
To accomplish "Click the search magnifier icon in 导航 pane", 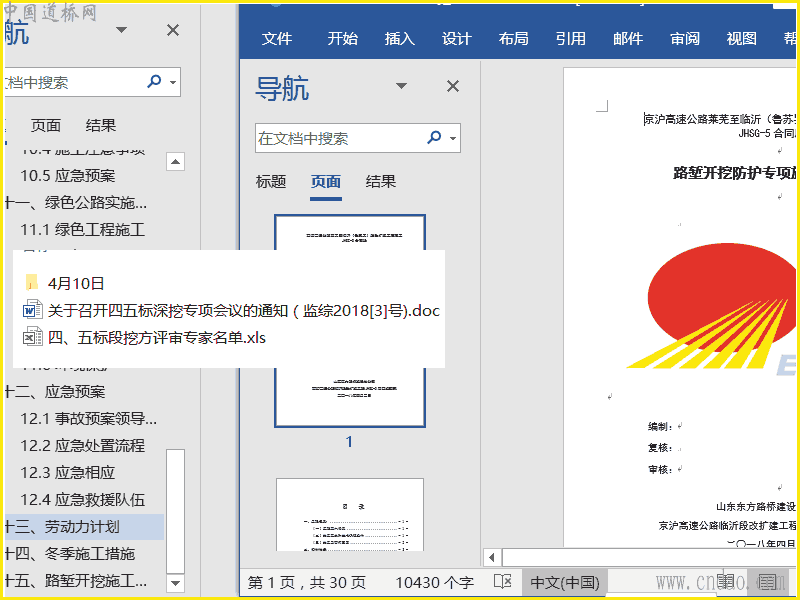I will (434, 137).
